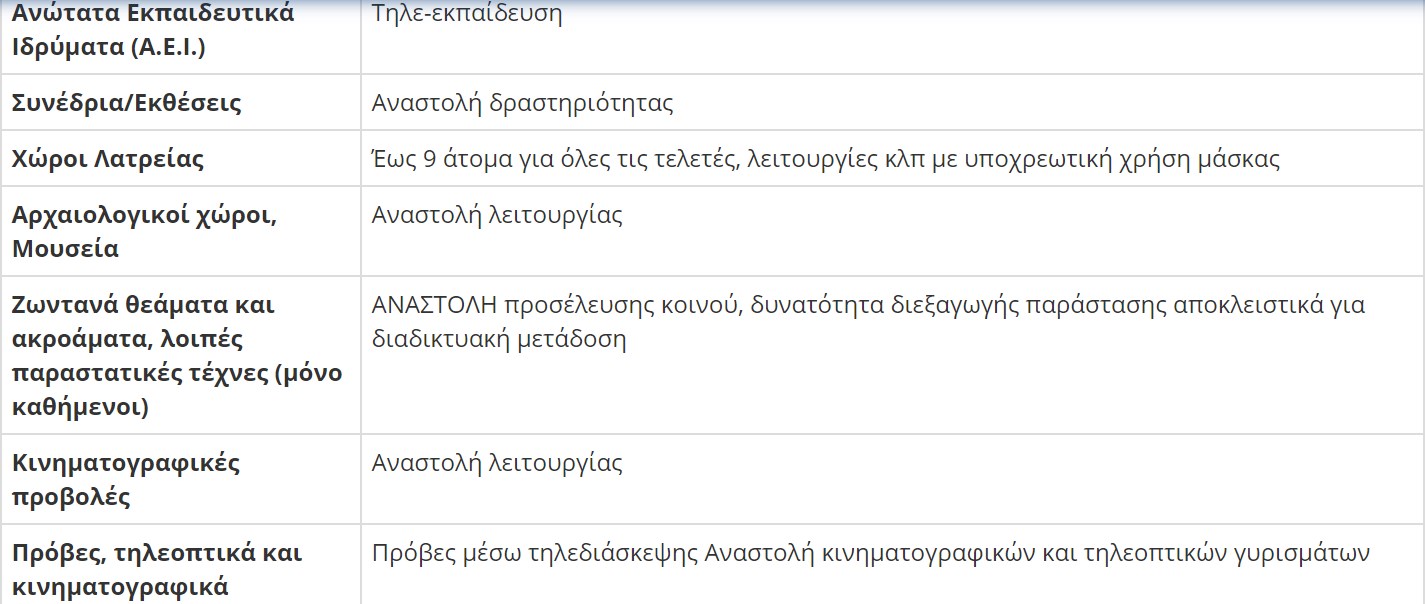Click the Τηλε-εκπαίδευση text
The width and height of the screenshot is (1425, 604).
[x=467, y=14]
